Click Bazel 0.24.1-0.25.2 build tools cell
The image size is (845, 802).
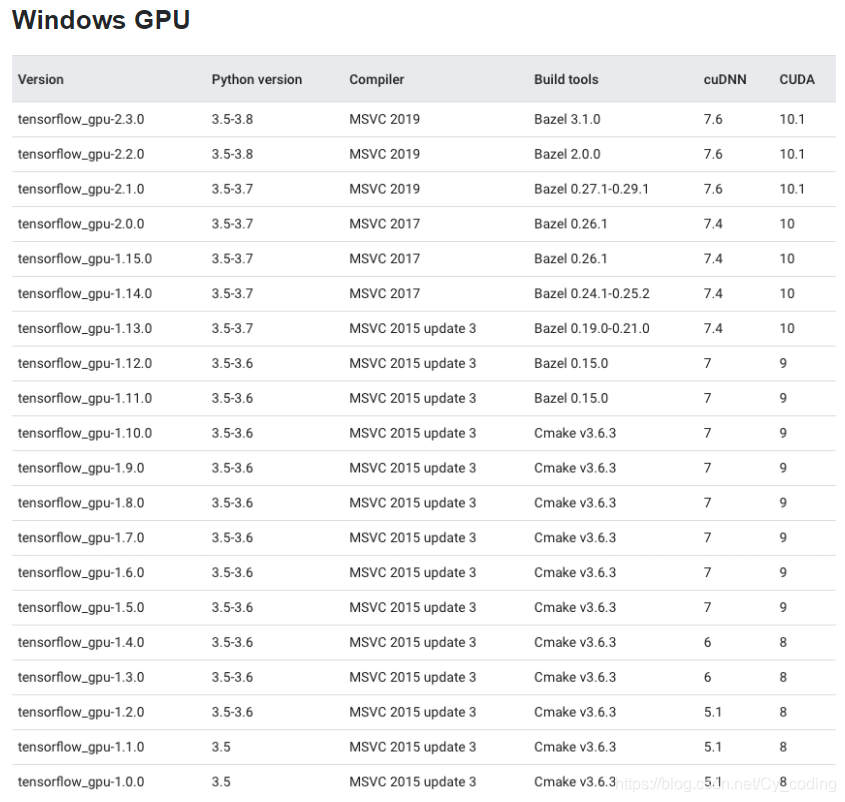[592, 294]
